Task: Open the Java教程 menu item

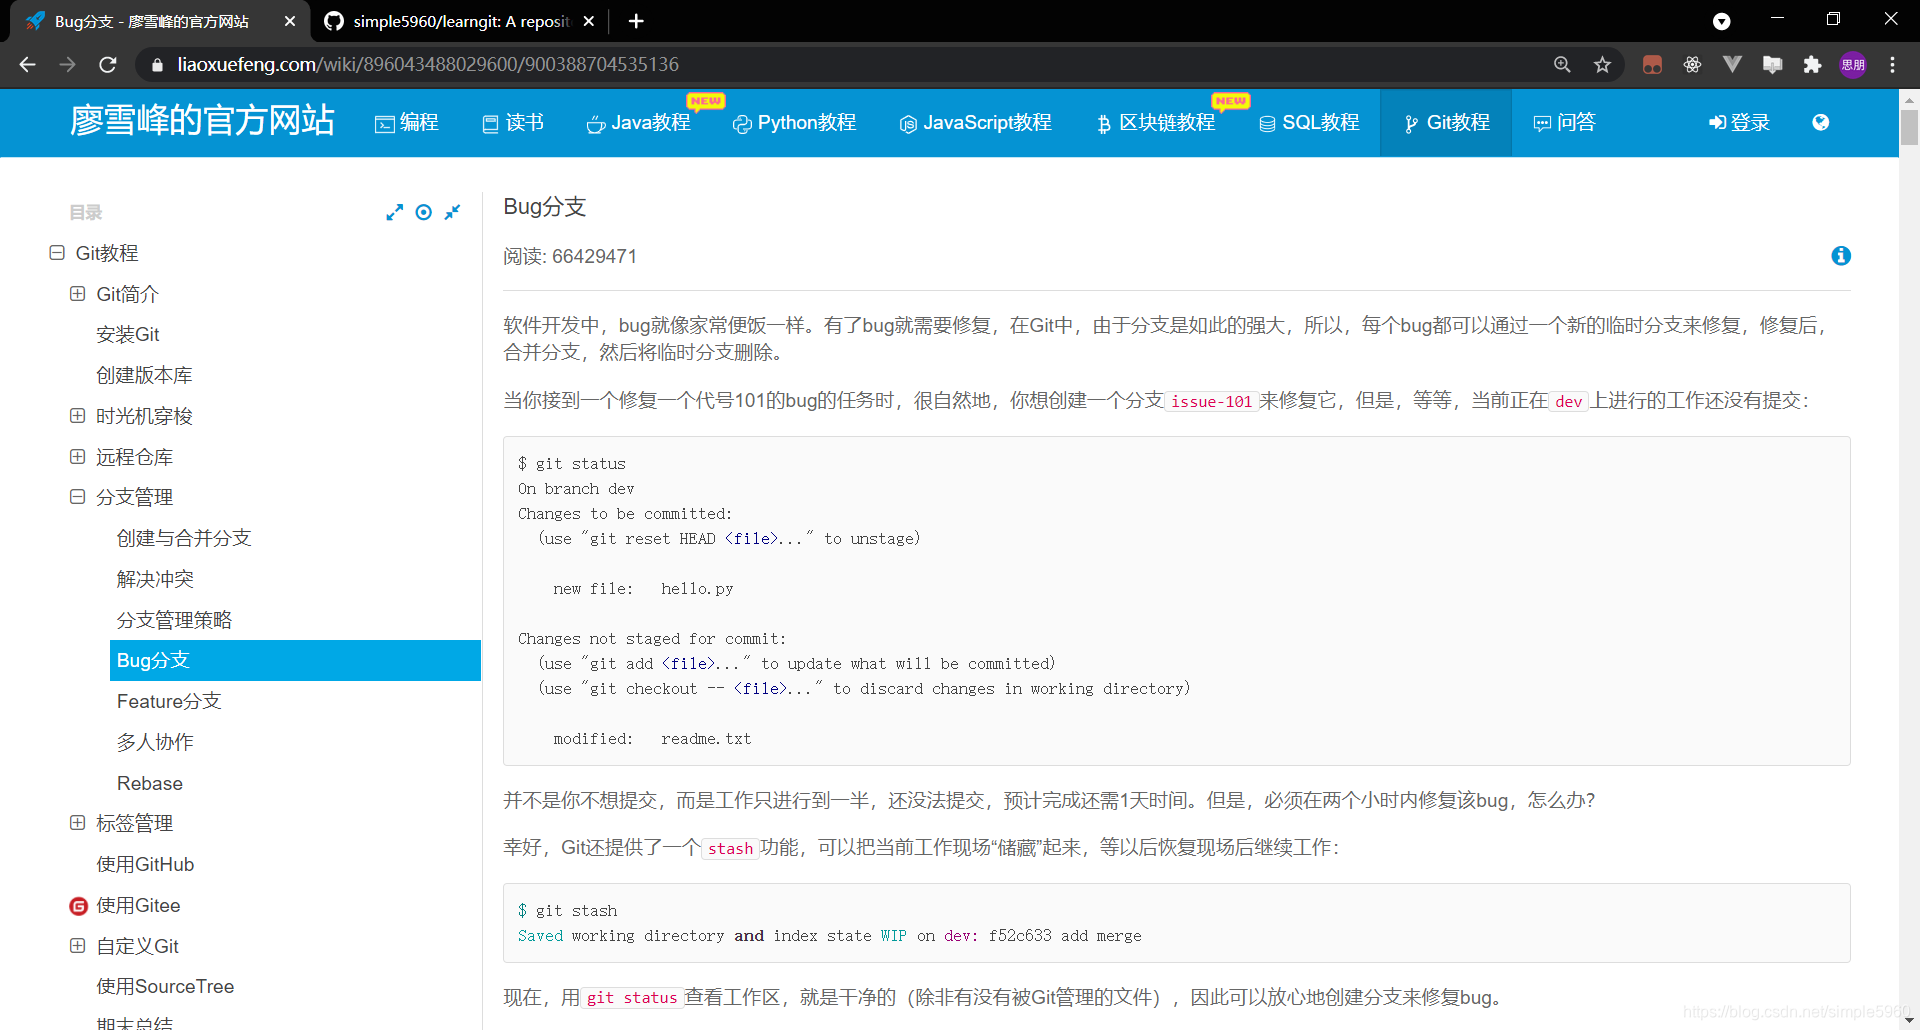Action: pos(639,122)
